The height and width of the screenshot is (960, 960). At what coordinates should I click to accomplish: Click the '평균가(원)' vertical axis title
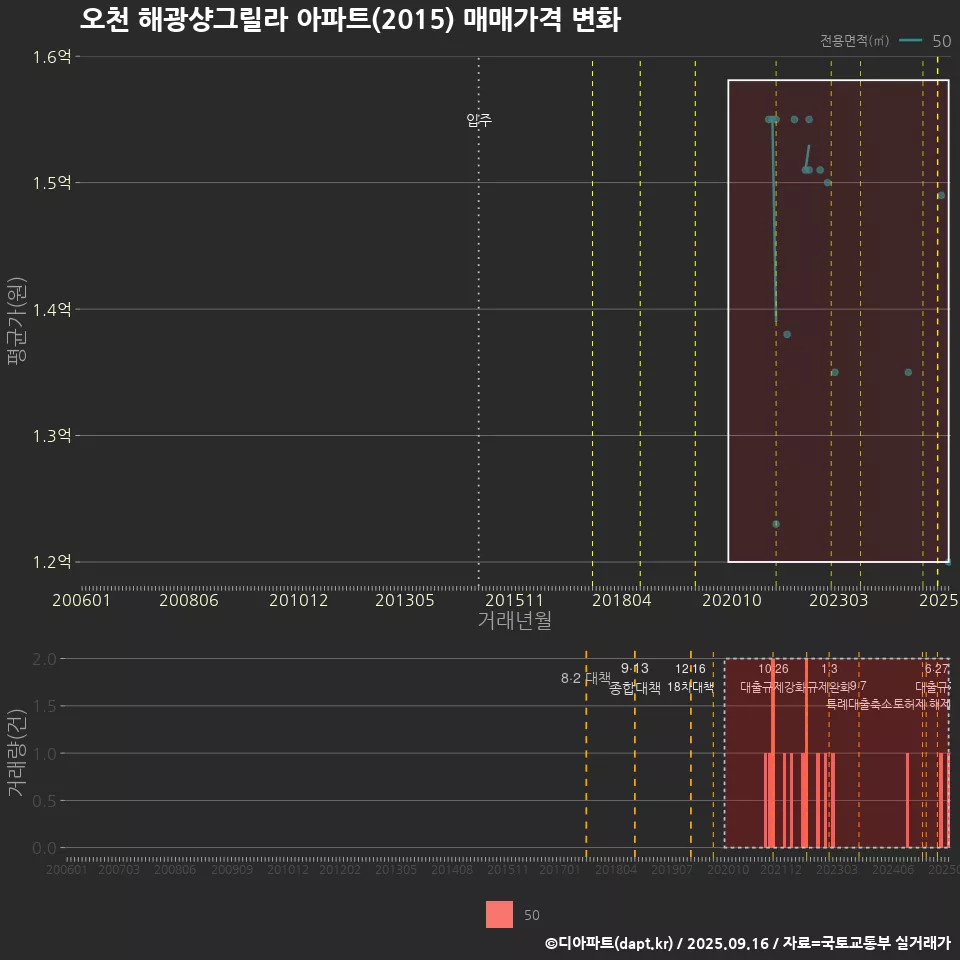[x=17, y=320]
